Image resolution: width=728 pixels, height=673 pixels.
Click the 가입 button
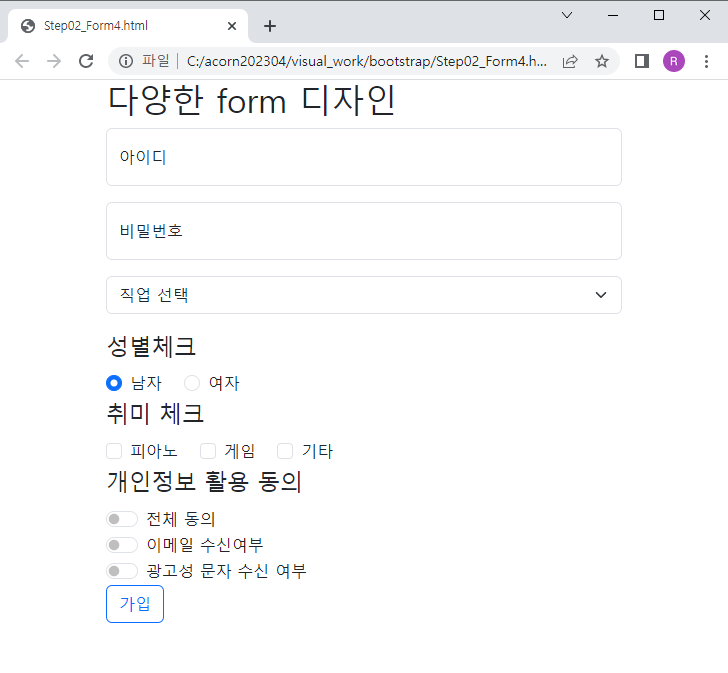(135, 604)
